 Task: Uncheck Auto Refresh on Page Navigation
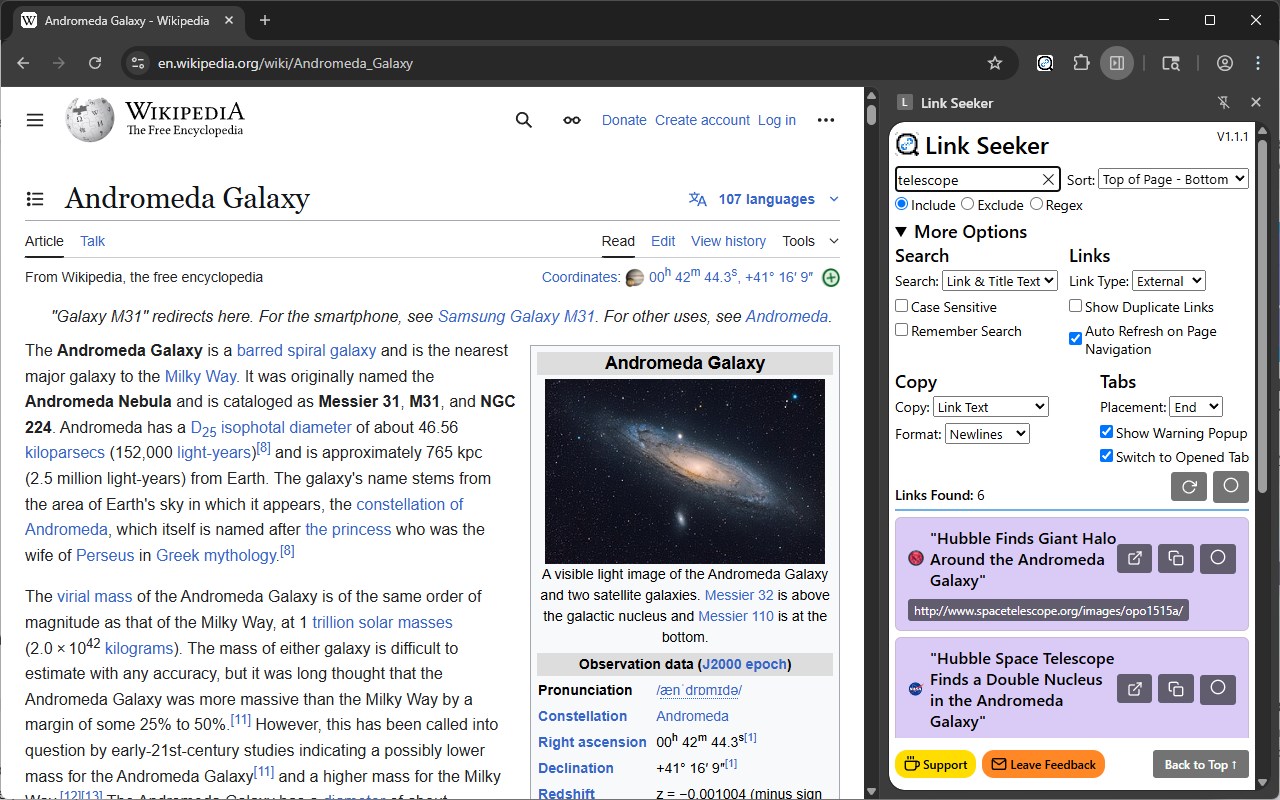[1076, 338]
